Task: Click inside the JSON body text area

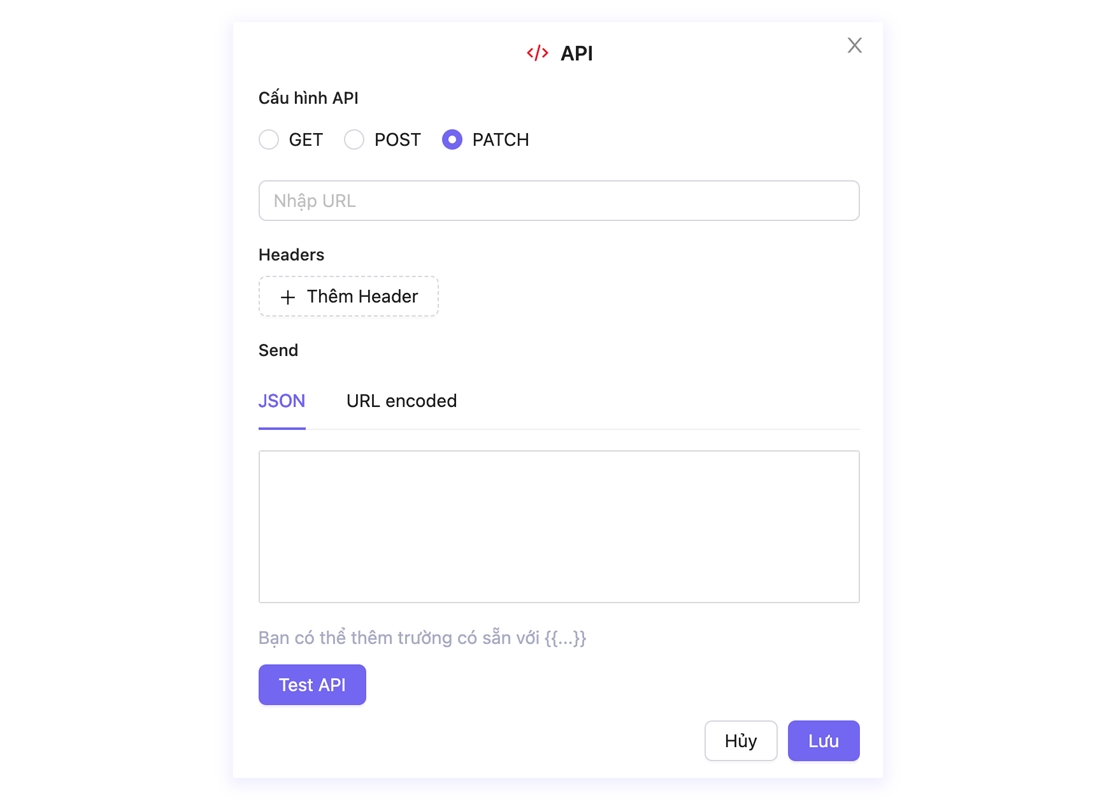Action: (558, 526)
